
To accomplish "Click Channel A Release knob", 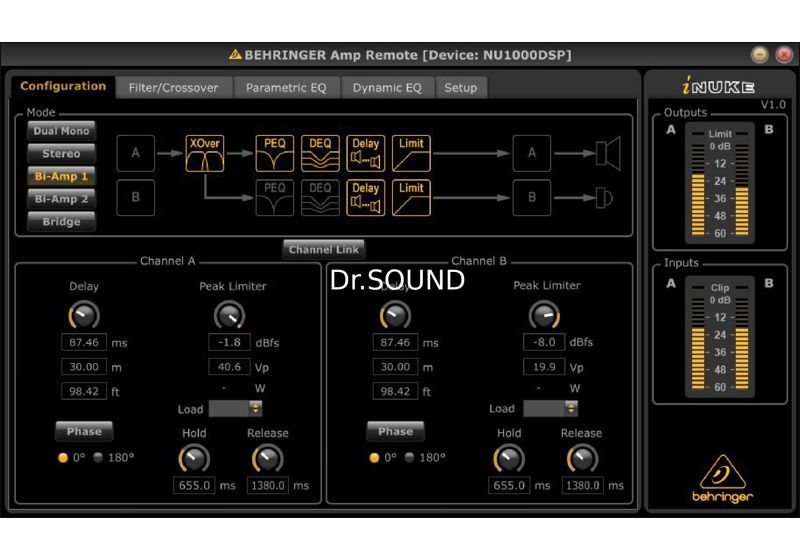I will point(267,458).
